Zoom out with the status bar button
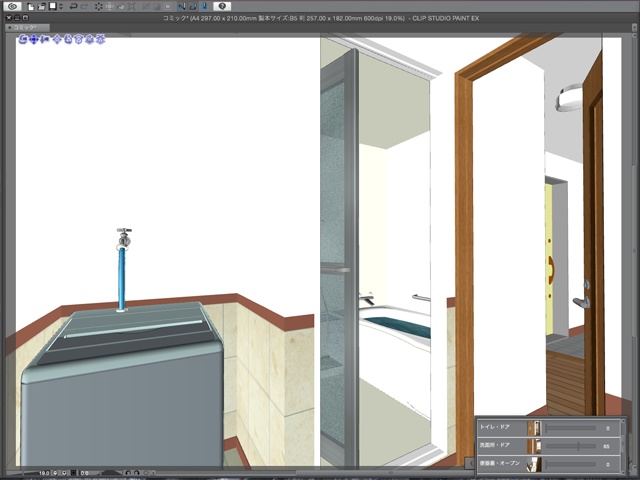640x480 pixels. [55, 473]
